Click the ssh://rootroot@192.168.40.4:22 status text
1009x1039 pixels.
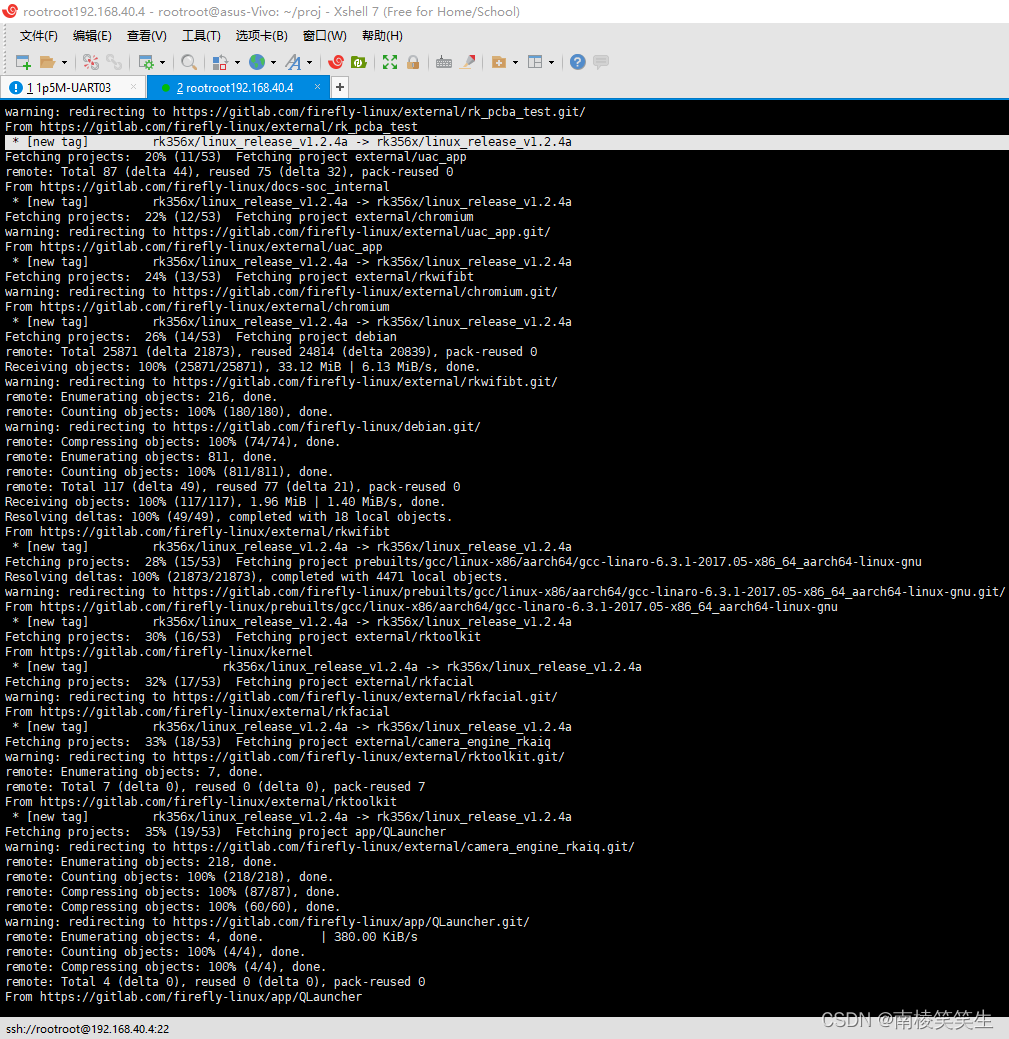point(87,1029)
